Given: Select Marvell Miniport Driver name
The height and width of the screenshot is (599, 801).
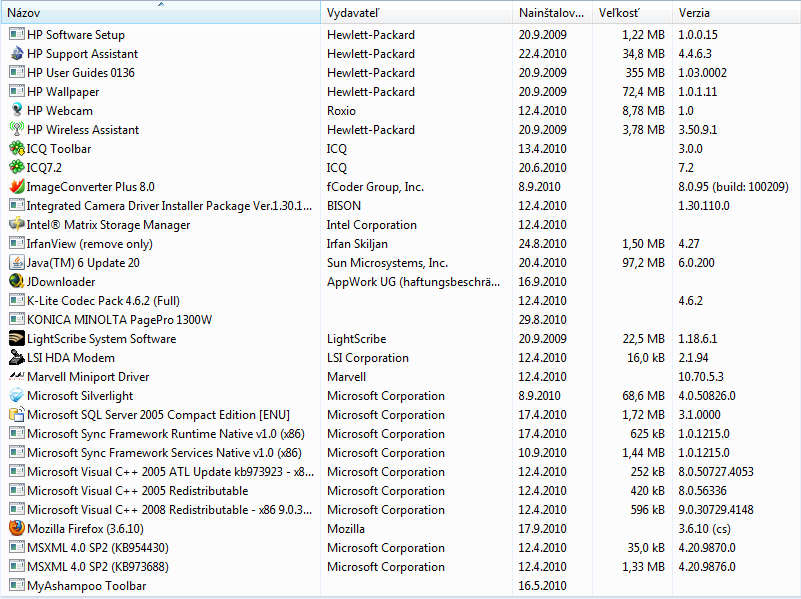Looking at the screenshot, I should point(88,377).
